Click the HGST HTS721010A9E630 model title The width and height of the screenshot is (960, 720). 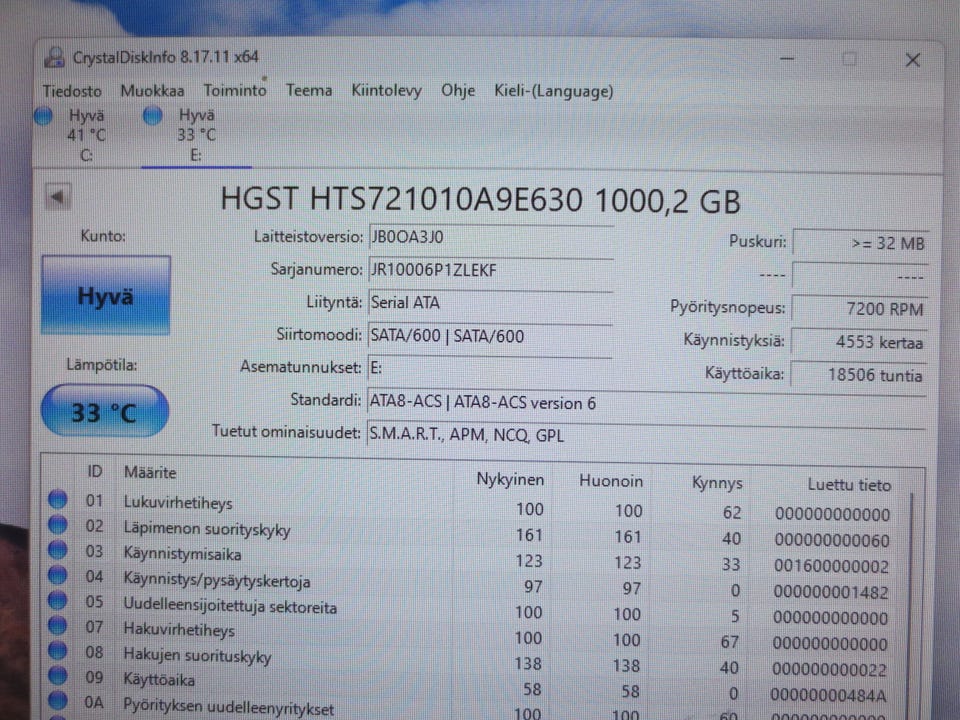480,200
